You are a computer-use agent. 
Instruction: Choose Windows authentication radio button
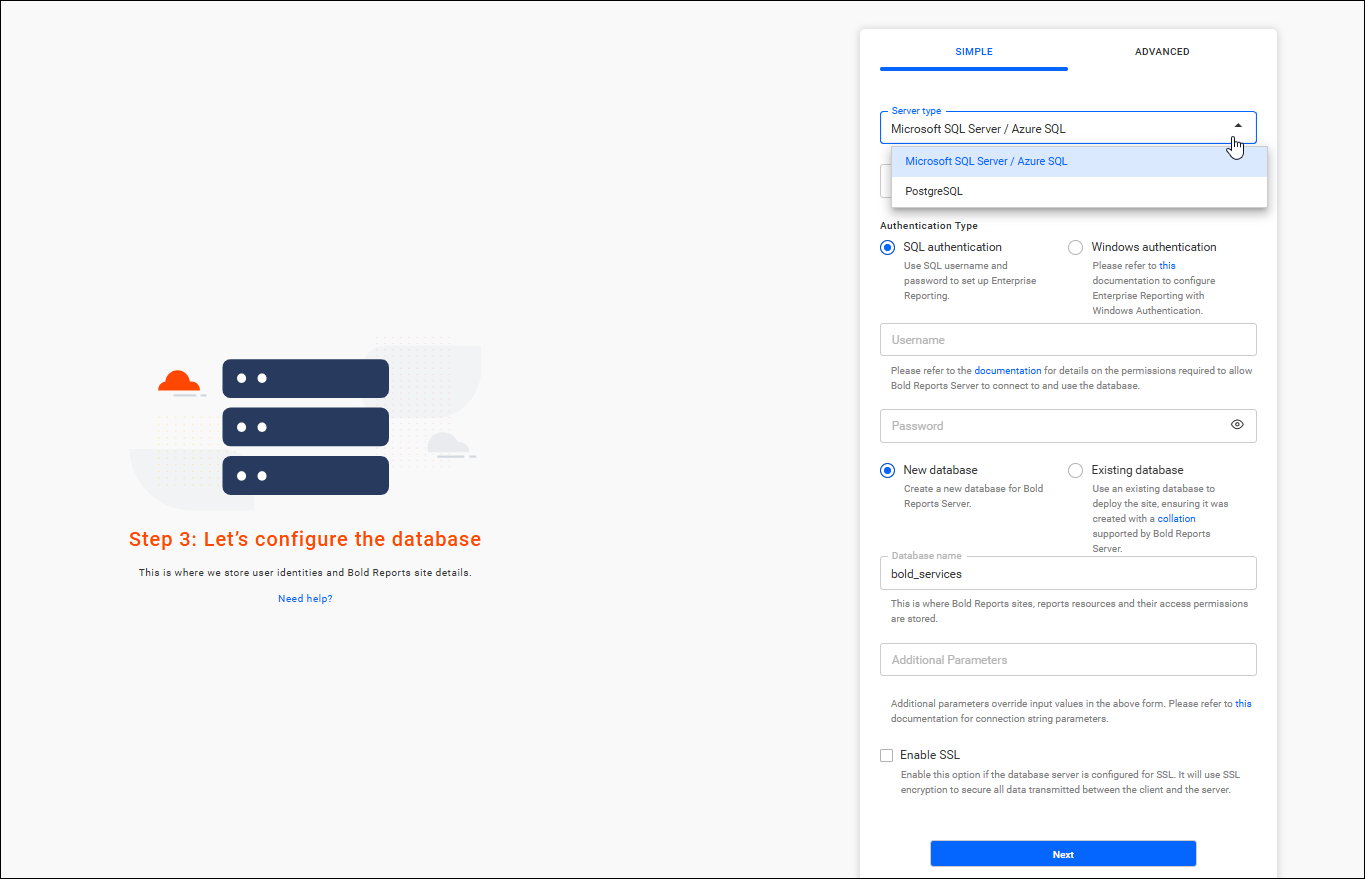(1075, 247)
